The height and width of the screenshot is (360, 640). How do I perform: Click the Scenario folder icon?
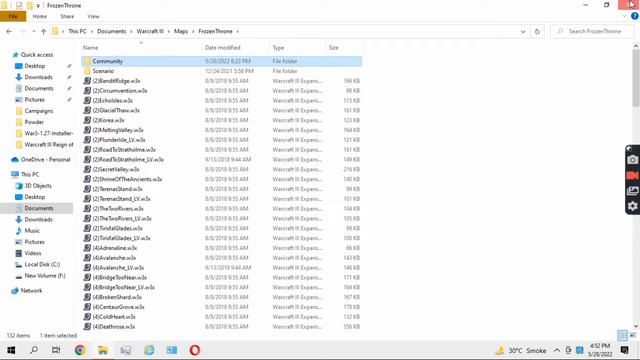87,71
